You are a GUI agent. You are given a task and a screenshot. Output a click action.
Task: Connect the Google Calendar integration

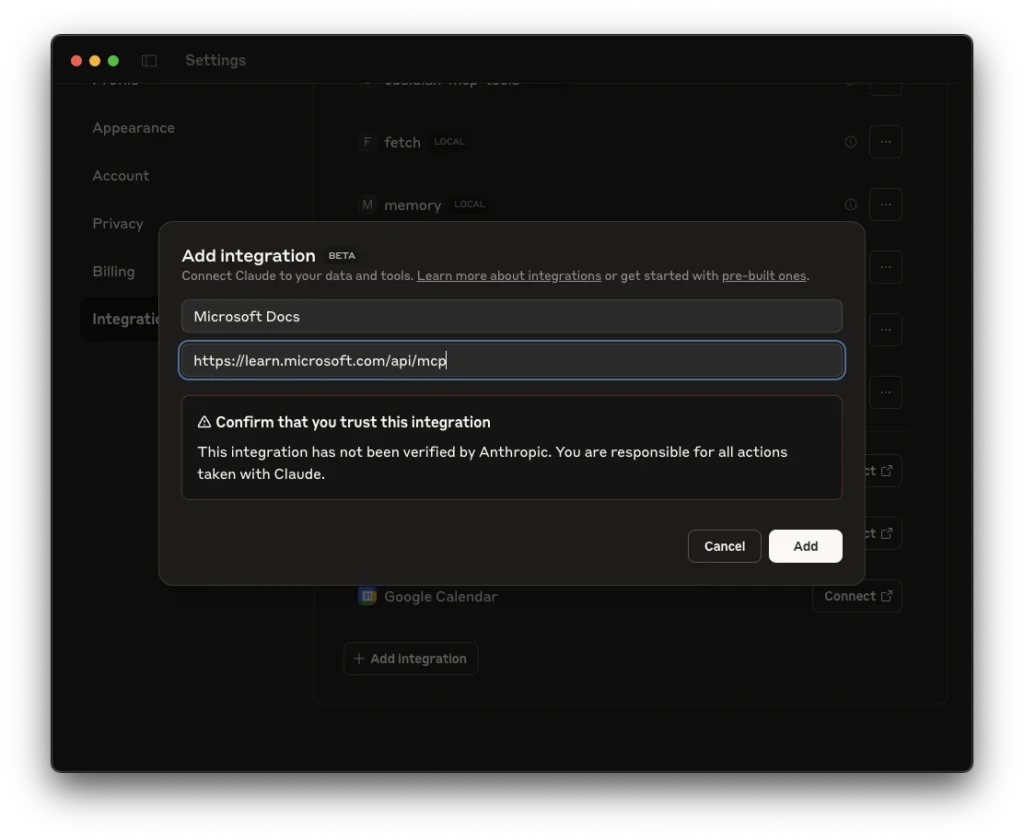pyautogui.click(x=857, y=596)
